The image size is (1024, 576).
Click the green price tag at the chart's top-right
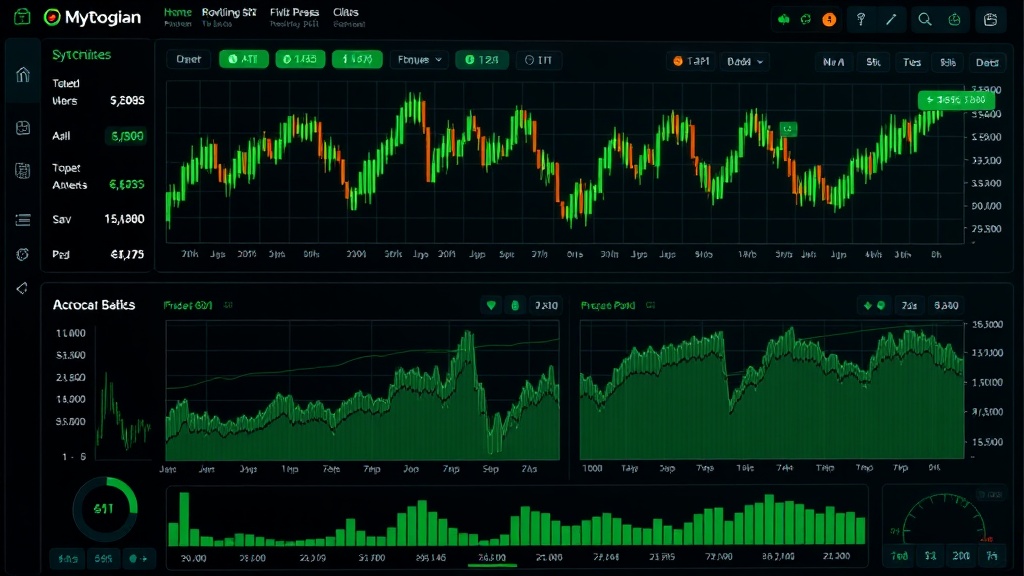[x=956, y=100]
